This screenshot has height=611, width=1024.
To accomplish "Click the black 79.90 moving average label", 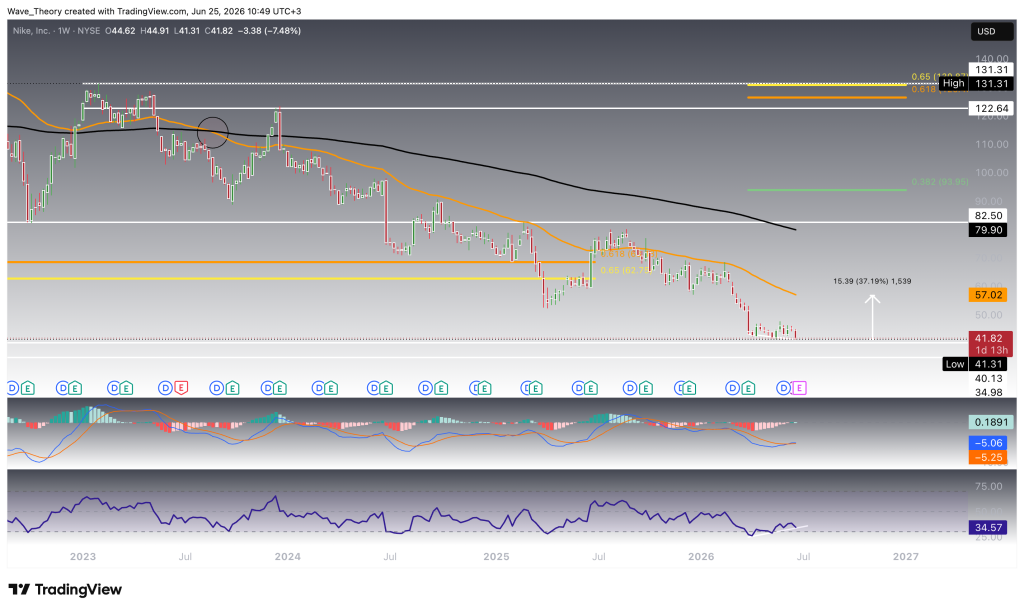I will tap(988, 230).
